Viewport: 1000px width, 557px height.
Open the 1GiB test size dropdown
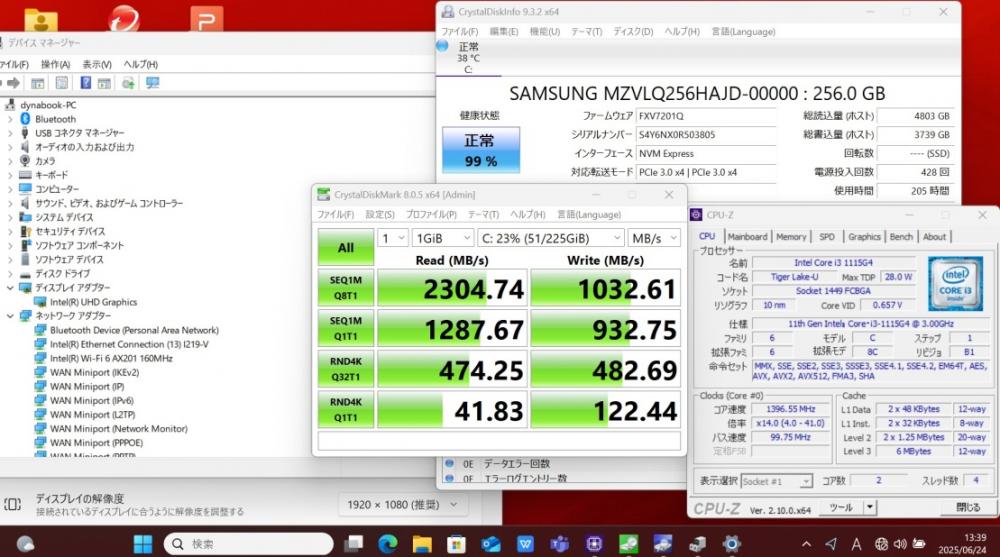click(x=443, y=238)
